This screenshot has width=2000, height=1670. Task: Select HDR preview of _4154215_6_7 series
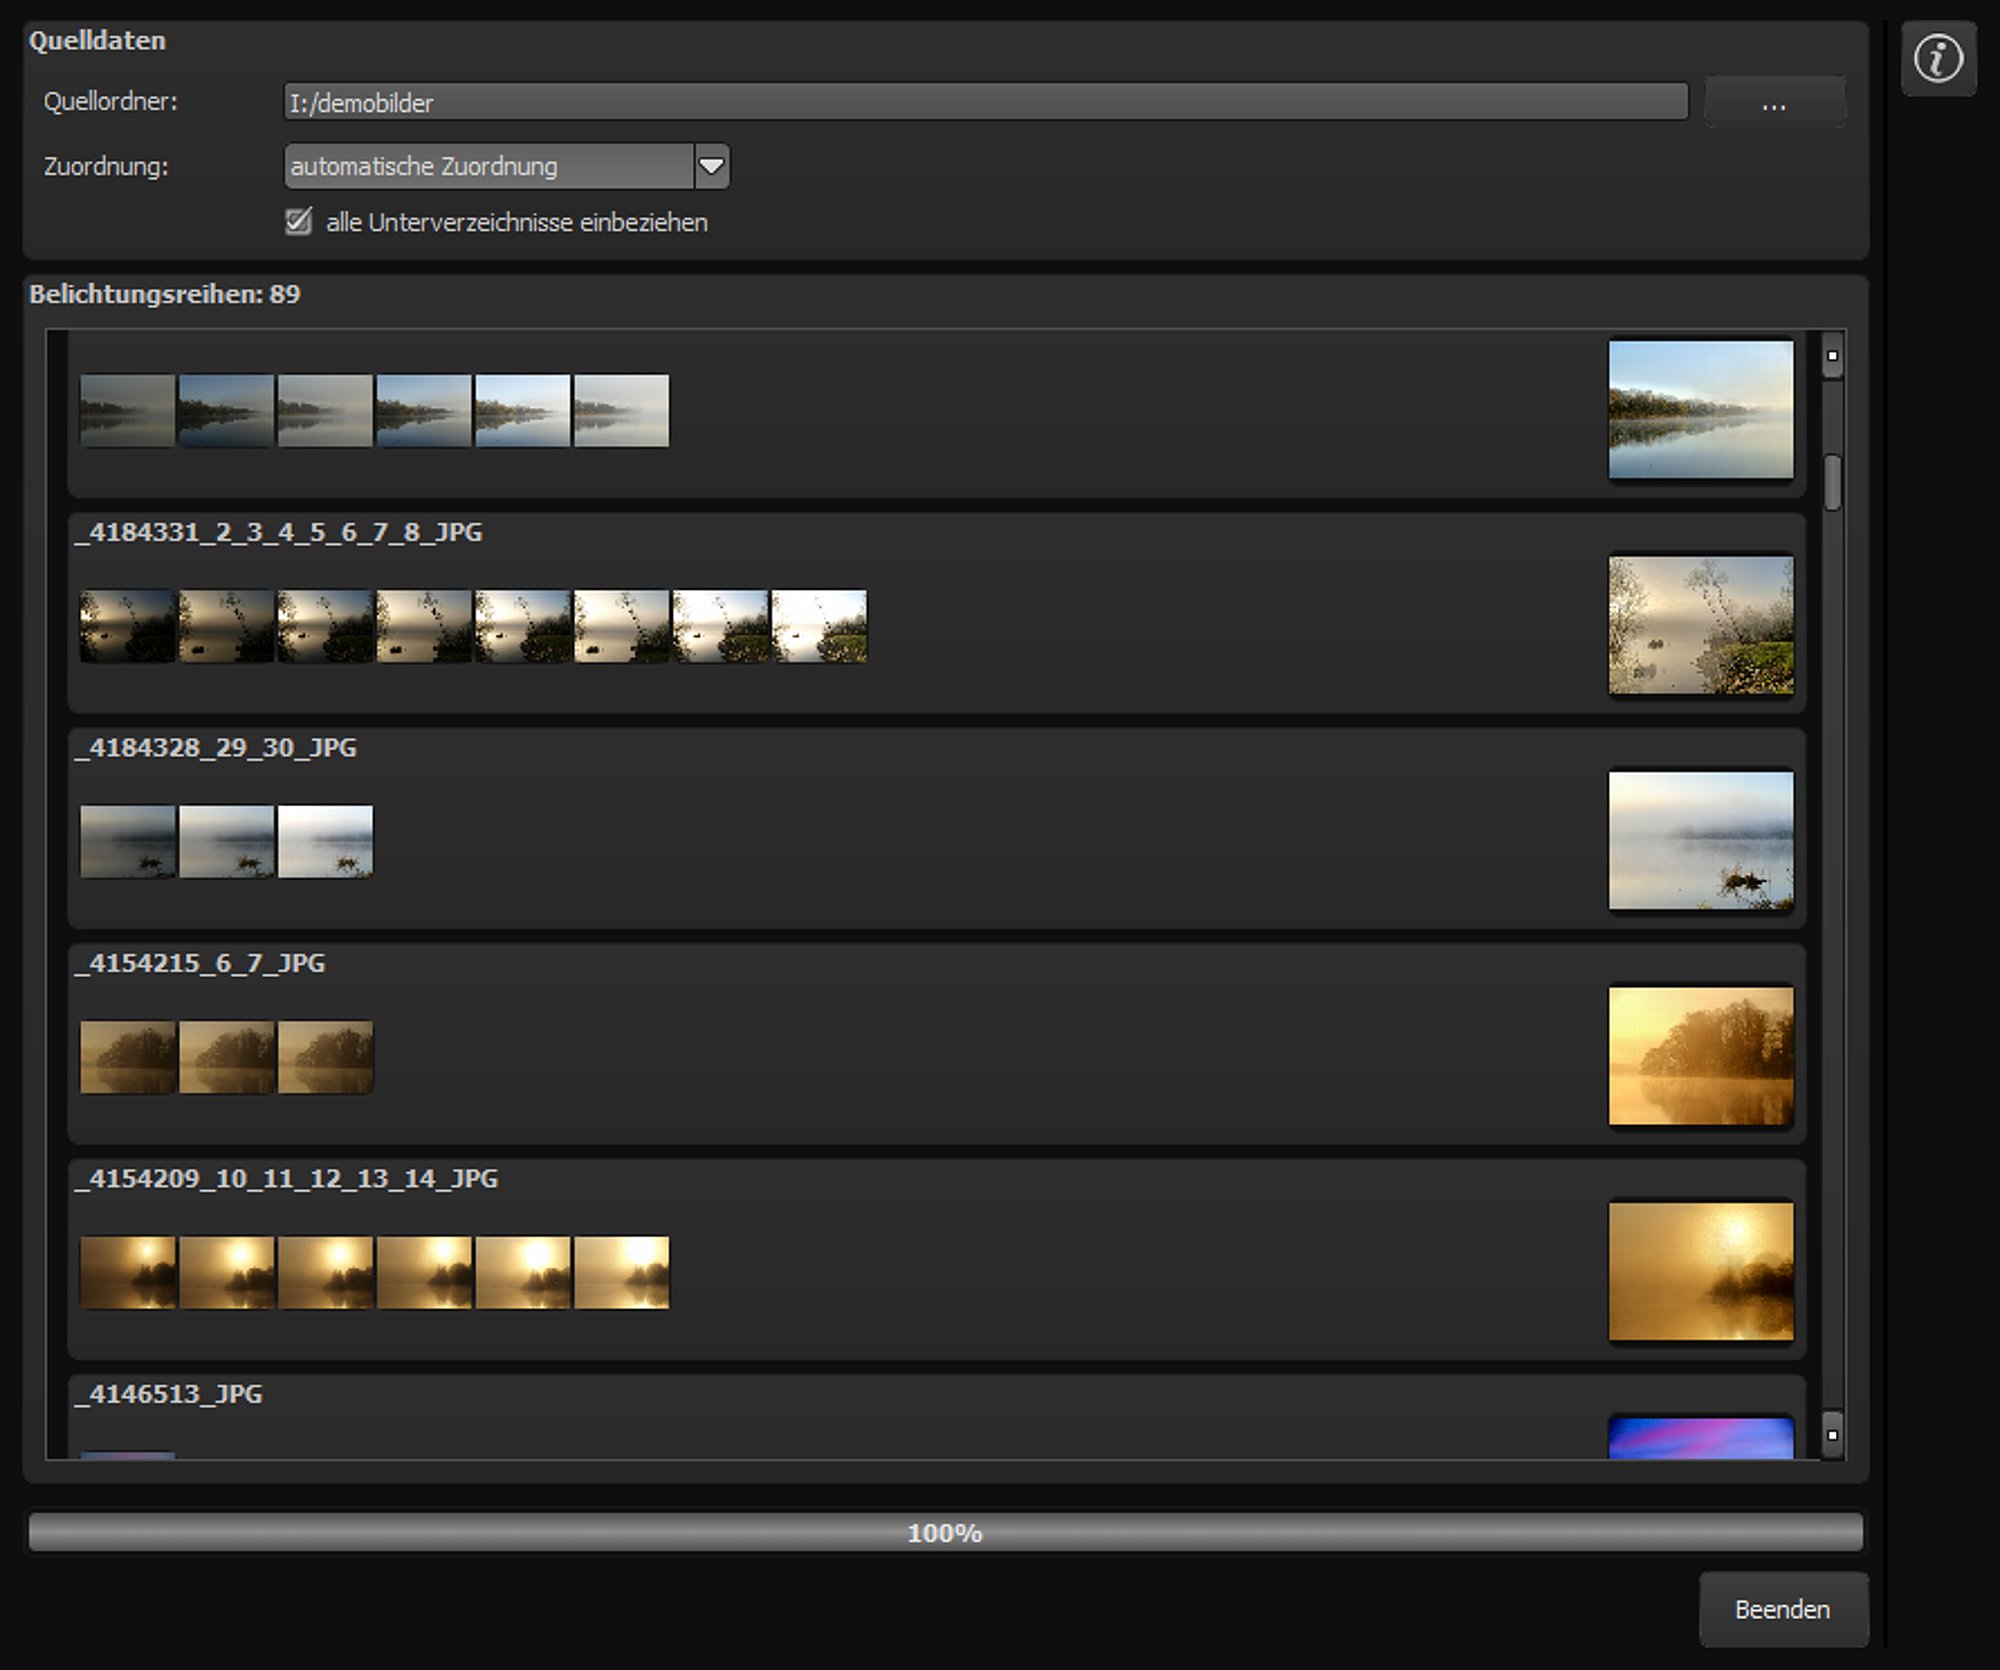1700,1056
